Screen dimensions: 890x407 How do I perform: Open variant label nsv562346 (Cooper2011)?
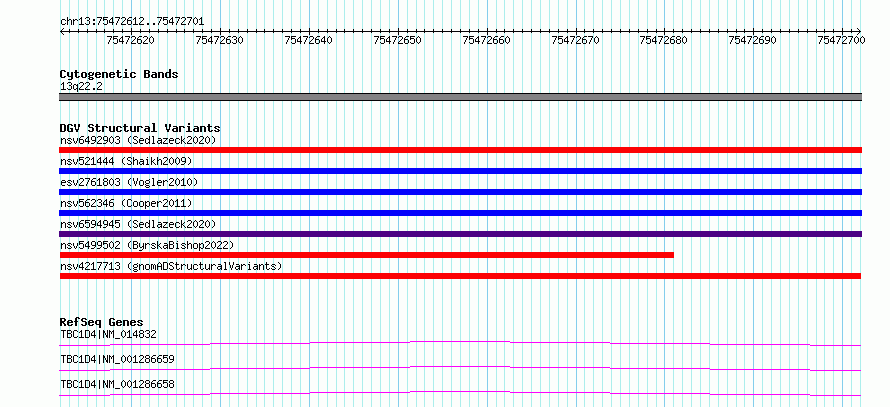(126, 203)
